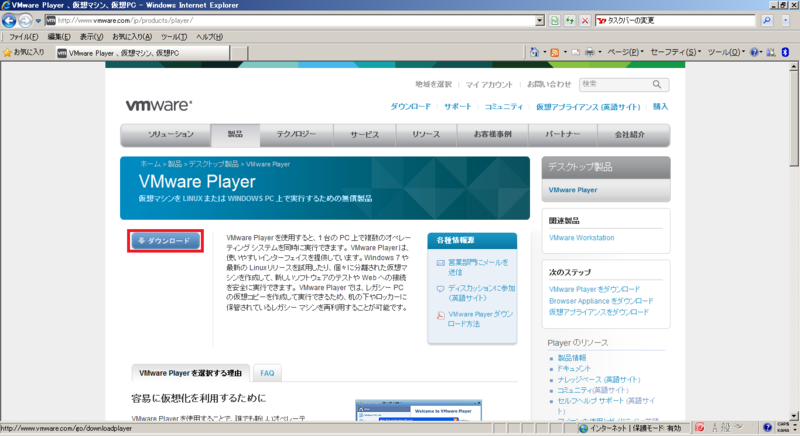Image resolution: width=800 pixels, height=436 pixels.
Task: Click the Print icon in the command bar
Action: (x=590, y=52)
